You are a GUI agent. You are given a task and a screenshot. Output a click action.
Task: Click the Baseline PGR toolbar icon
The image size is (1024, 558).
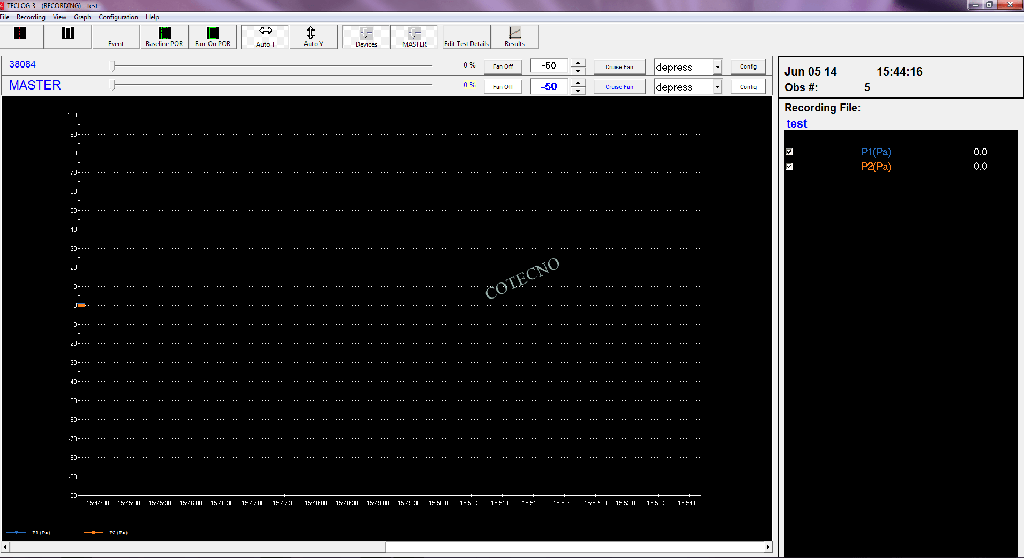(164, 36)
